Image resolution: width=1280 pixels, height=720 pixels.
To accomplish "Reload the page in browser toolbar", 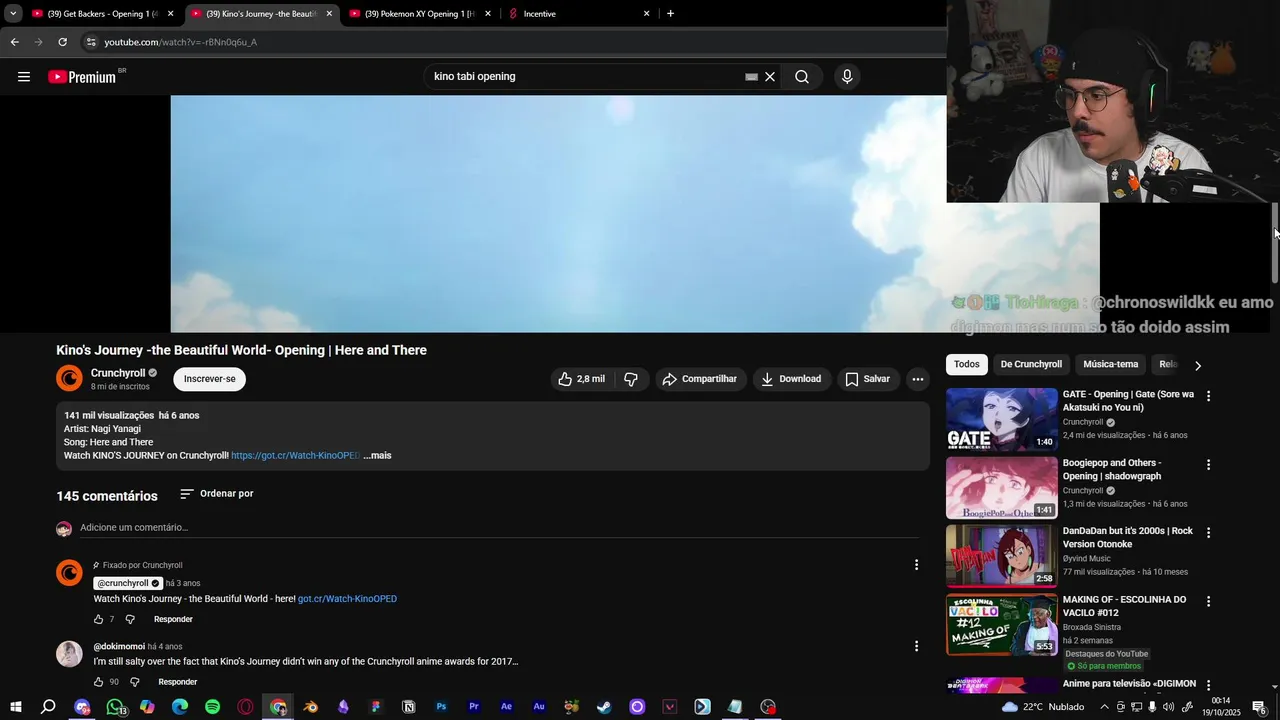I will [62, 42].
